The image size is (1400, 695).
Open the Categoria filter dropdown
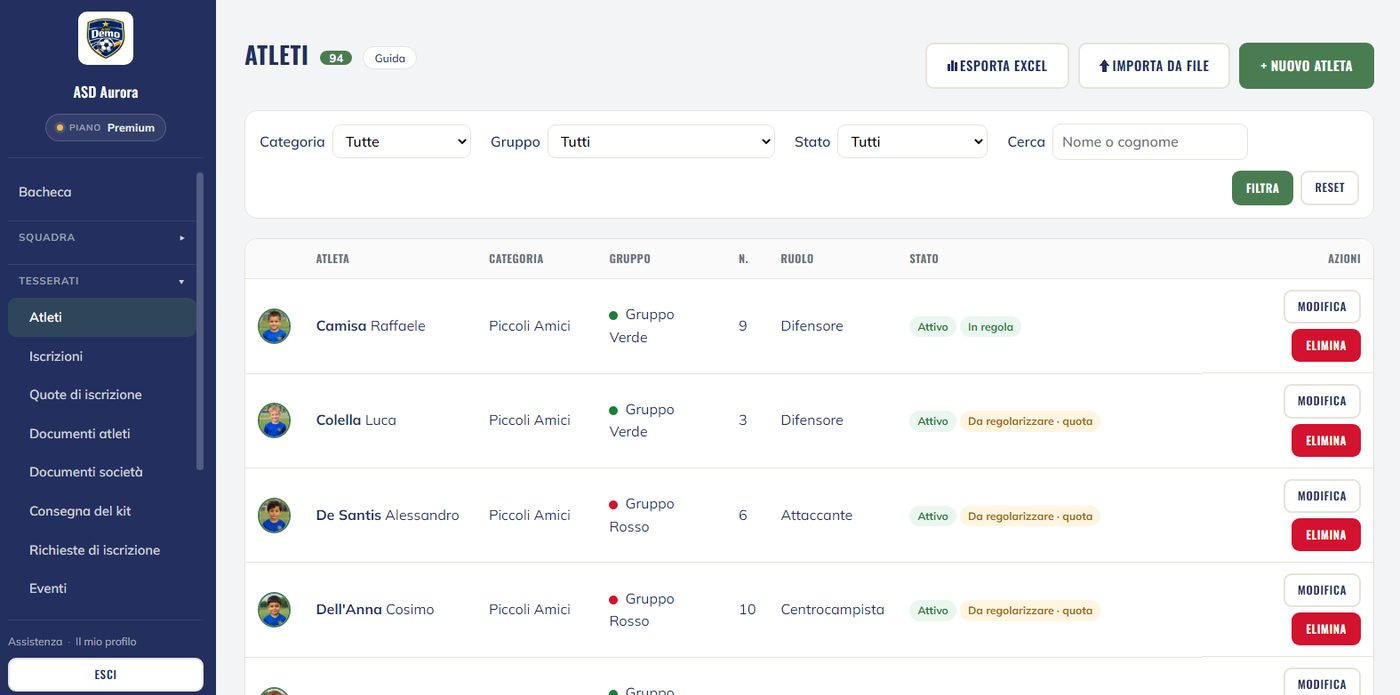(401, 142)
